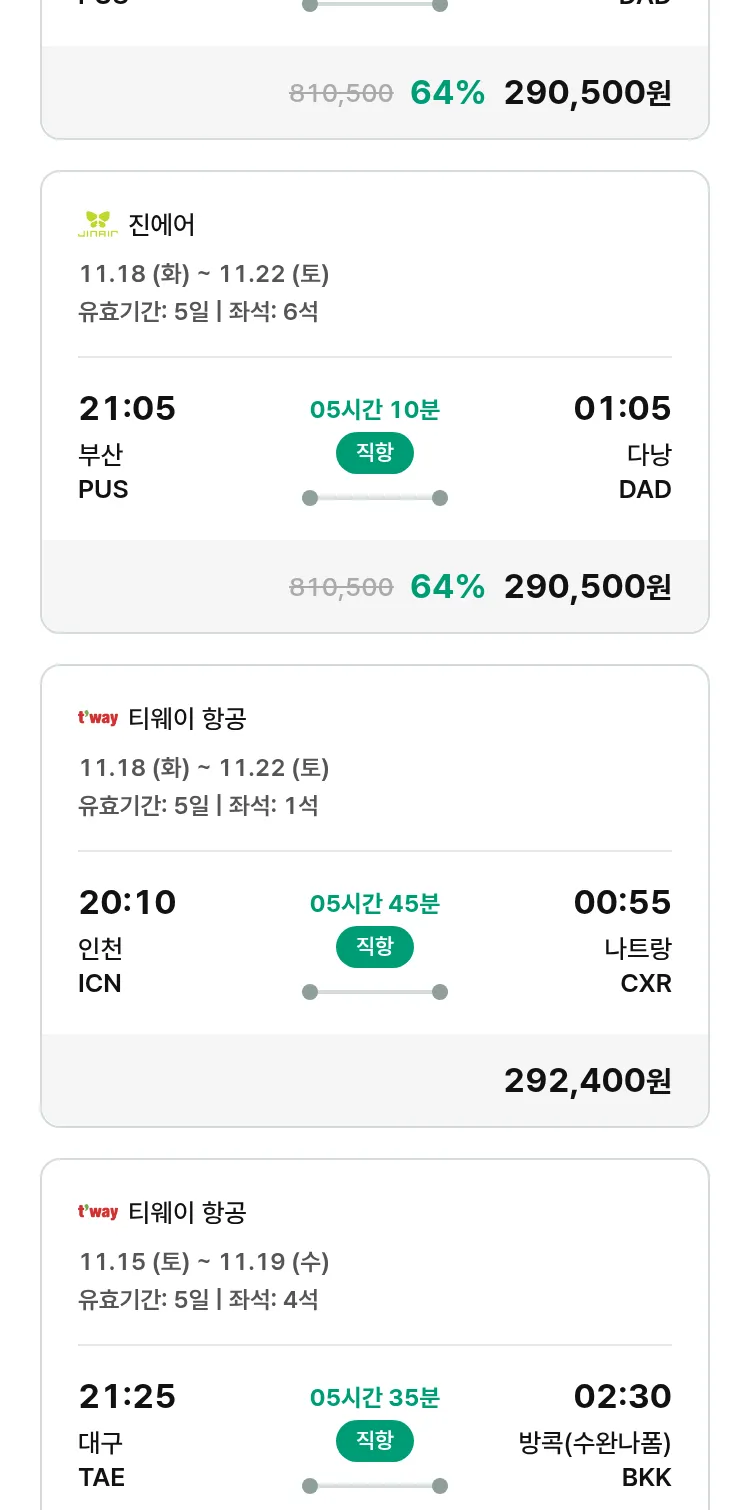750x1510 pixels.
Task: Tap the 11.15 (토) ~ 11.19 (수) date range
Action: pyautogui.click(x=204, y=1262)
